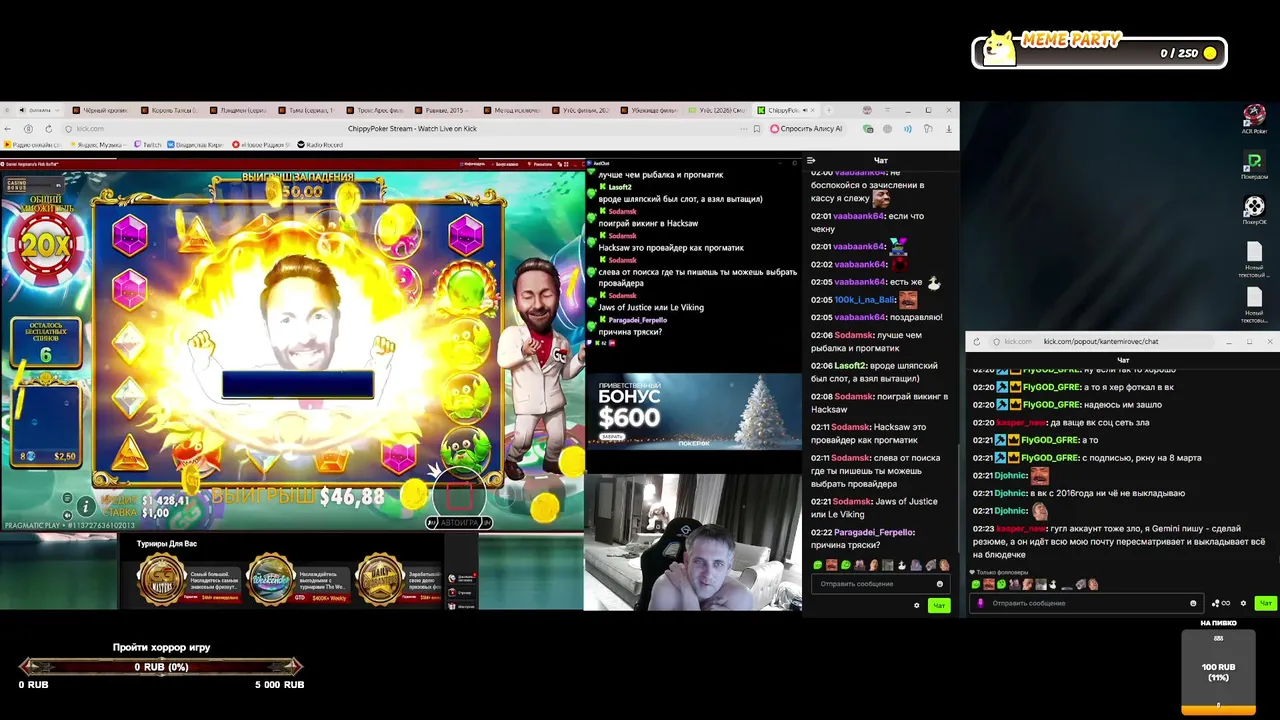Click the browser downloads arrow icon
1280x720 pixels.
pyautogui.click(x=948, y=129)
